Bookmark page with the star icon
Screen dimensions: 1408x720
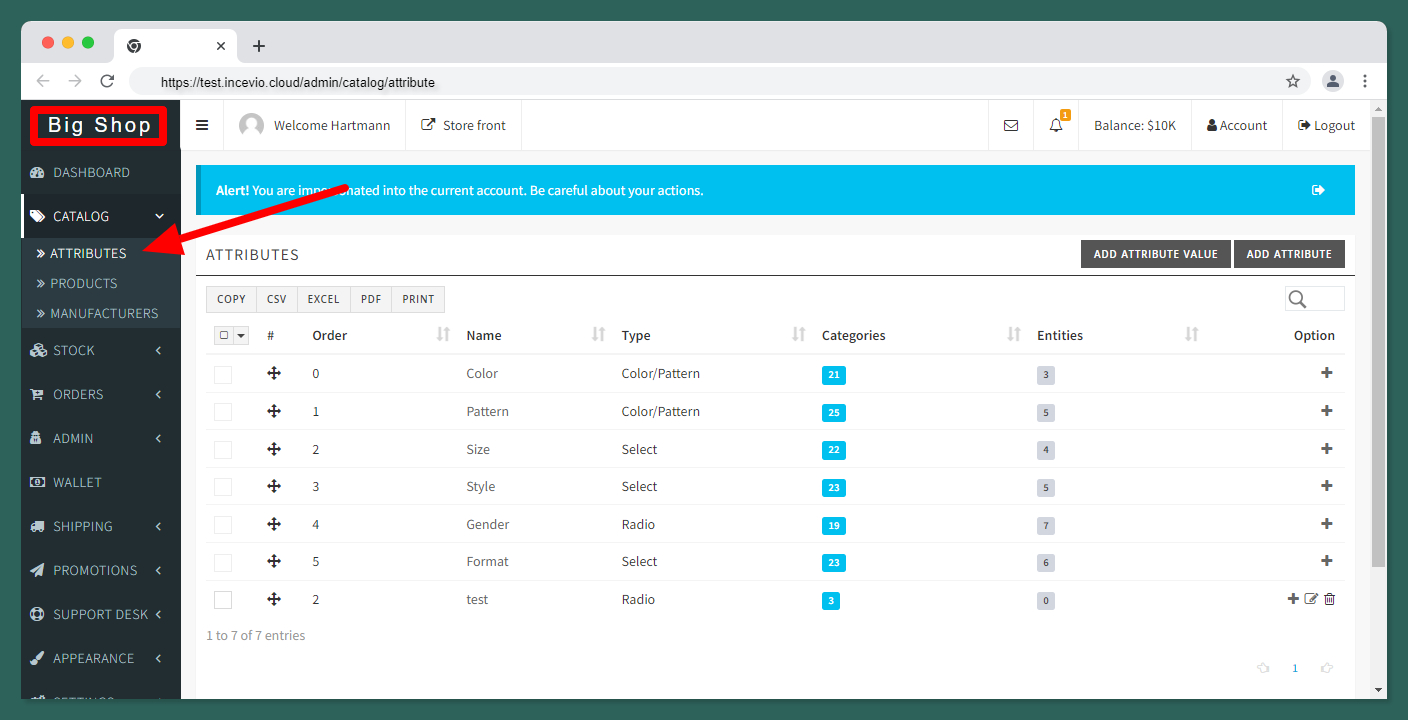(x=1293, y=82)
